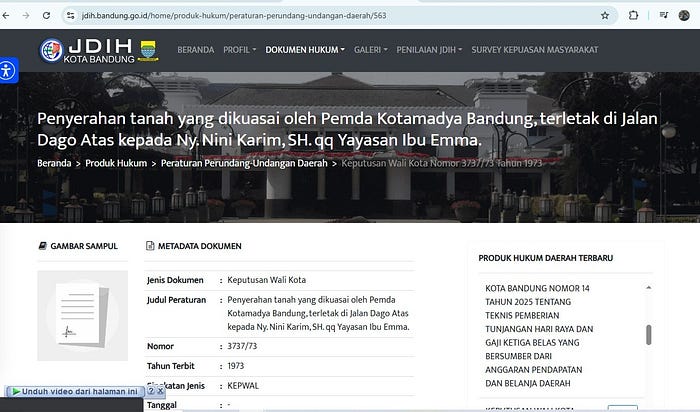The image size is (700, 412).
Task: Expand the Profil dropdown menu
Action: coord(240,50)
